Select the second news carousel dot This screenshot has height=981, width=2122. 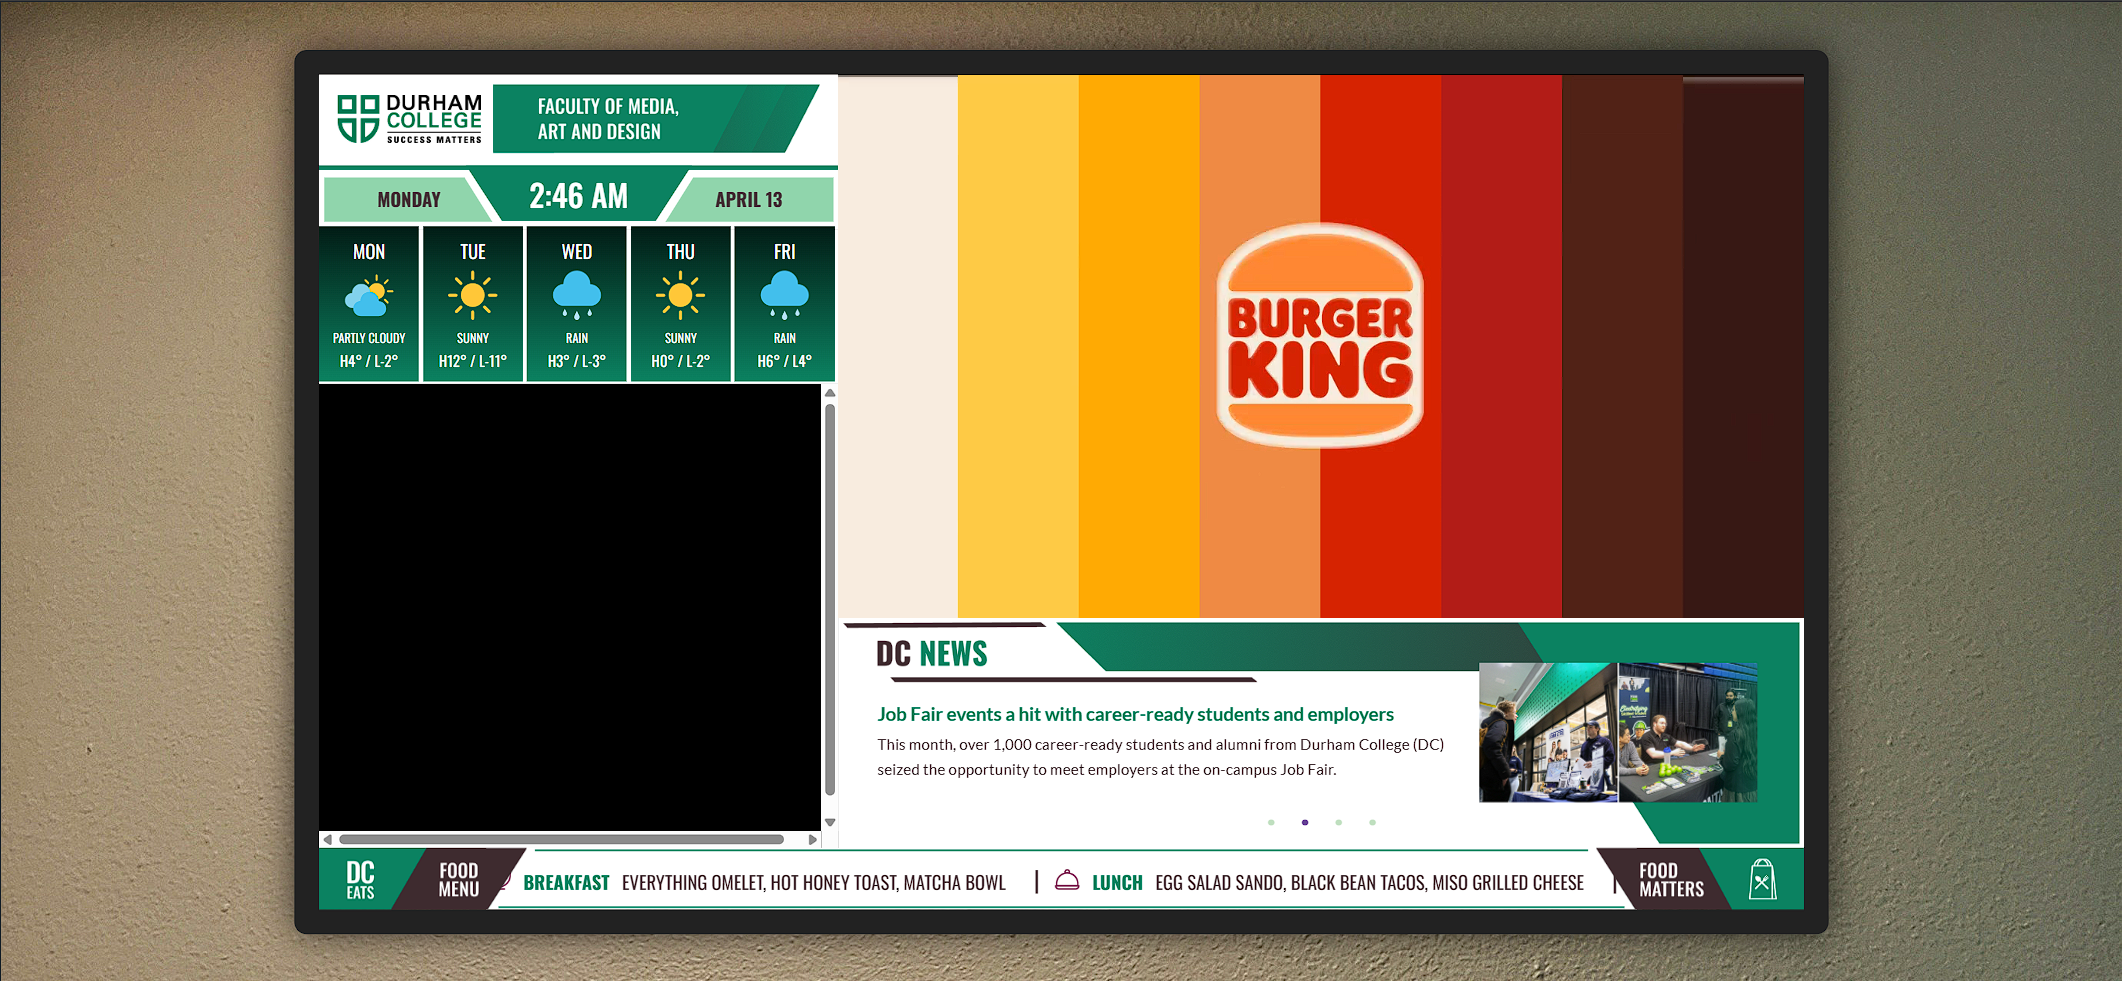[1304, 822]
